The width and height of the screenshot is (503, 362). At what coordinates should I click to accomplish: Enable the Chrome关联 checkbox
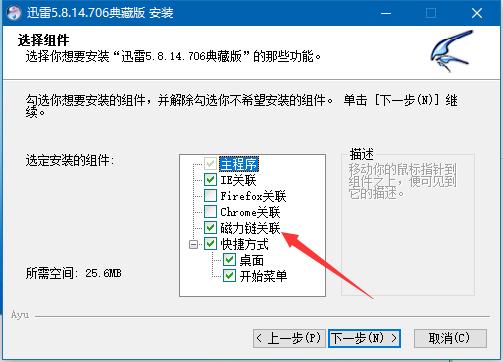tap(210, 212)
